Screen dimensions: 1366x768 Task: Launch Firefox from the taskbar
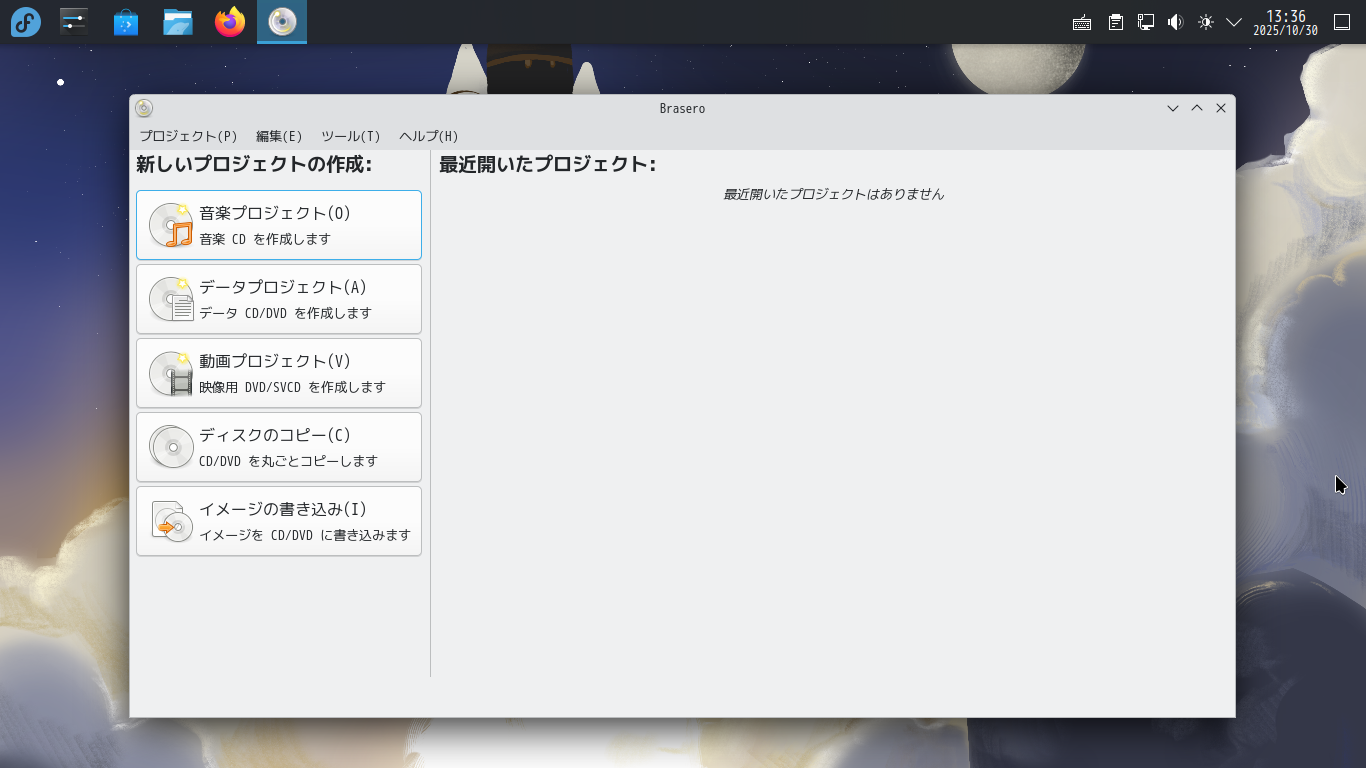pyautogui.click(x=230, y=22)
